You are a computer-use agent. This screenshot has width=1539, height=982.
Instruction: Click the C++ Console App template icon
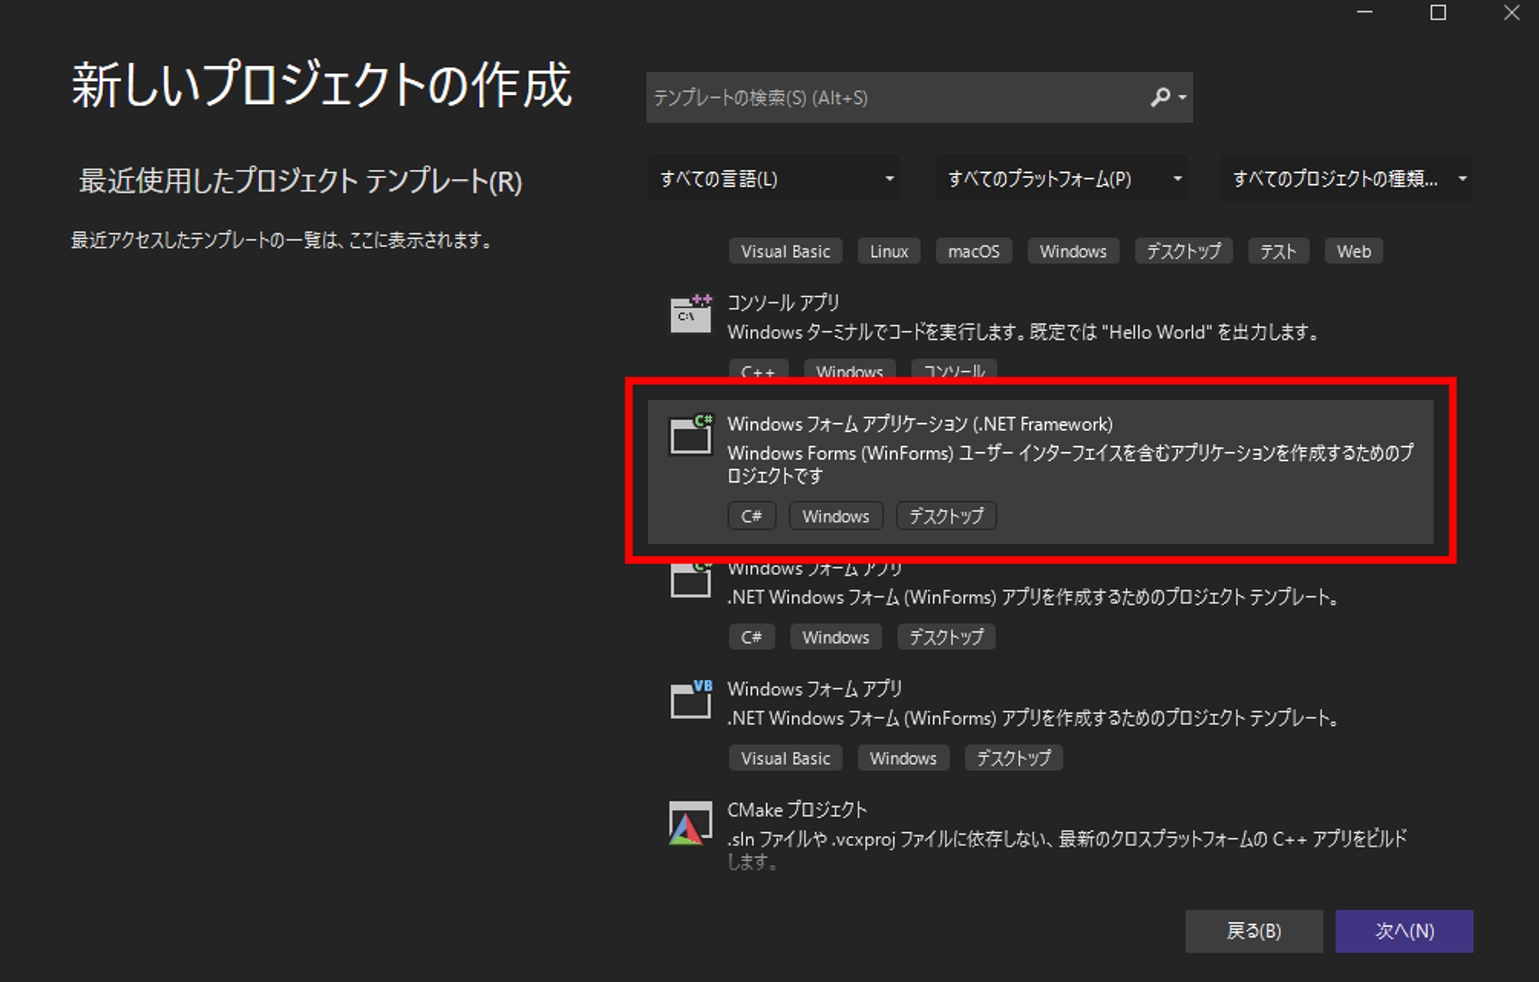[x=690, y=314]
